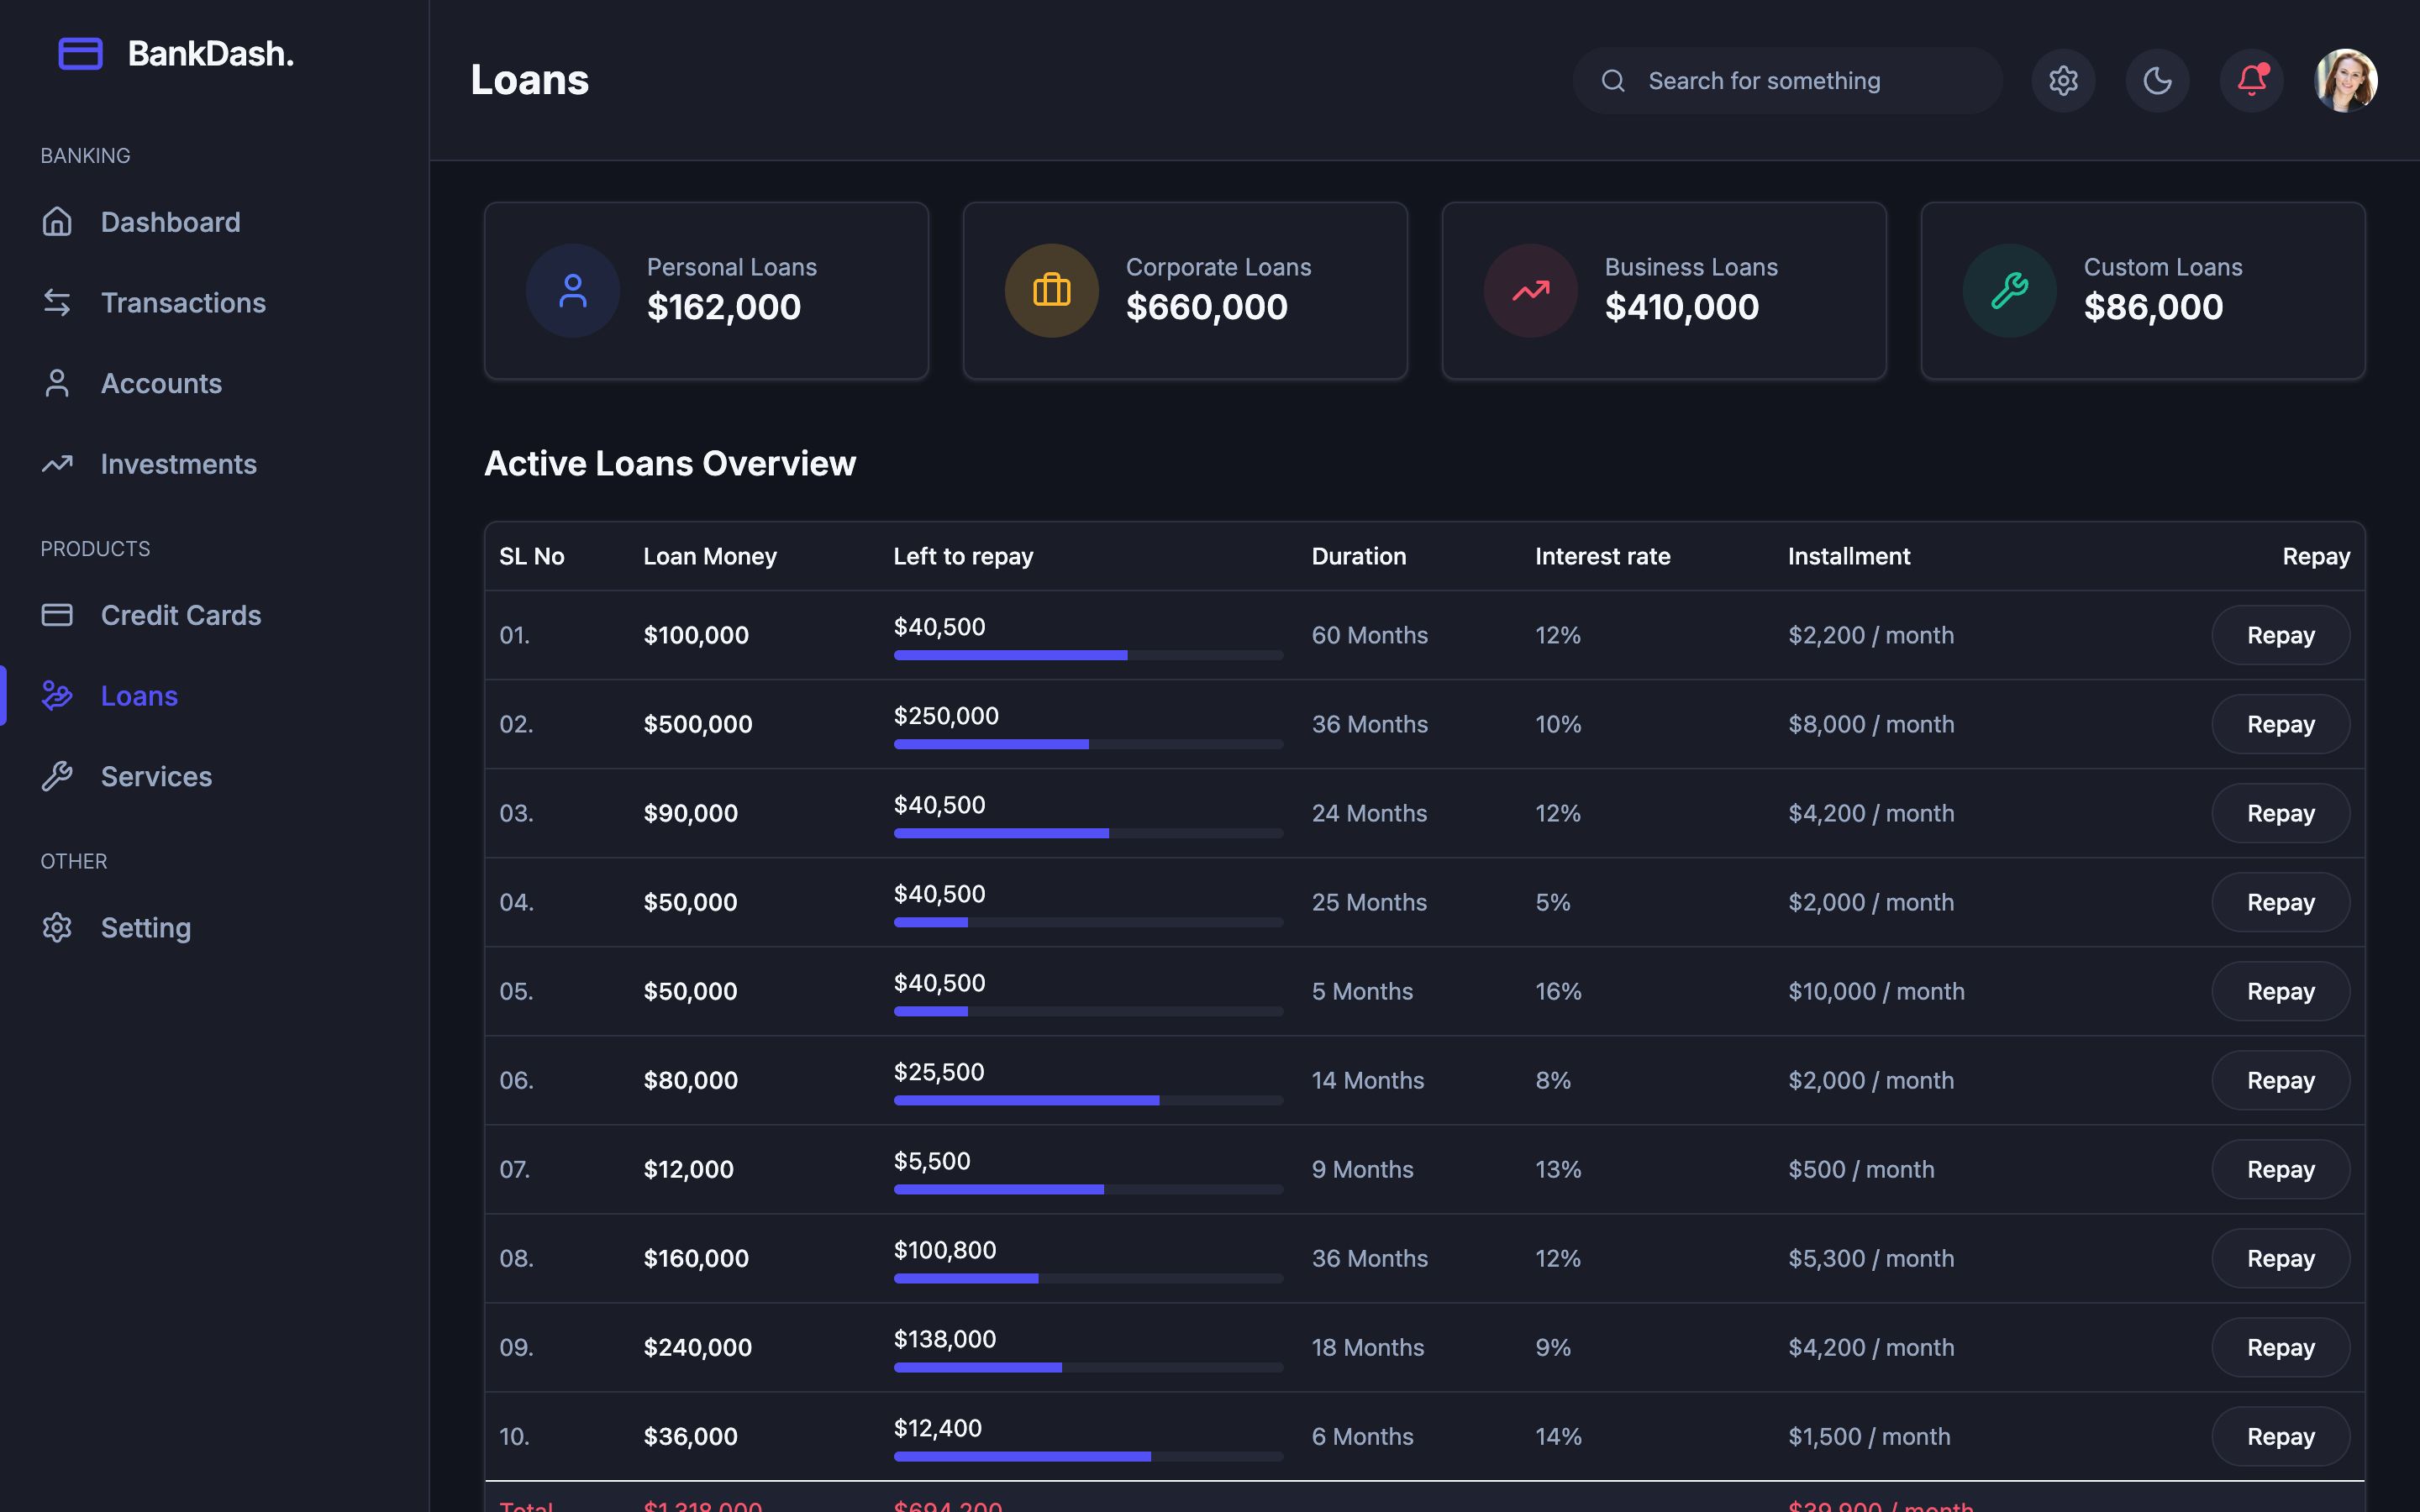
Task: Click the search magnifier icon
Action: [x=1613, y=80]
